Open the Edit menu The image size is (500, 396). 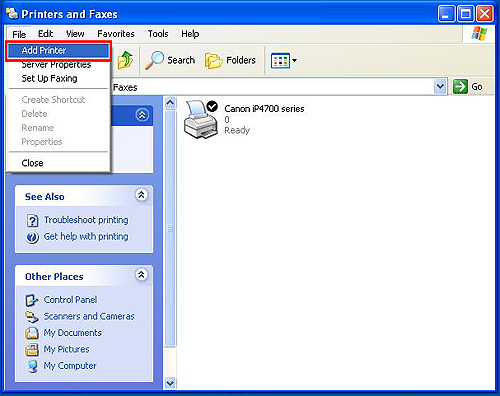45,34
